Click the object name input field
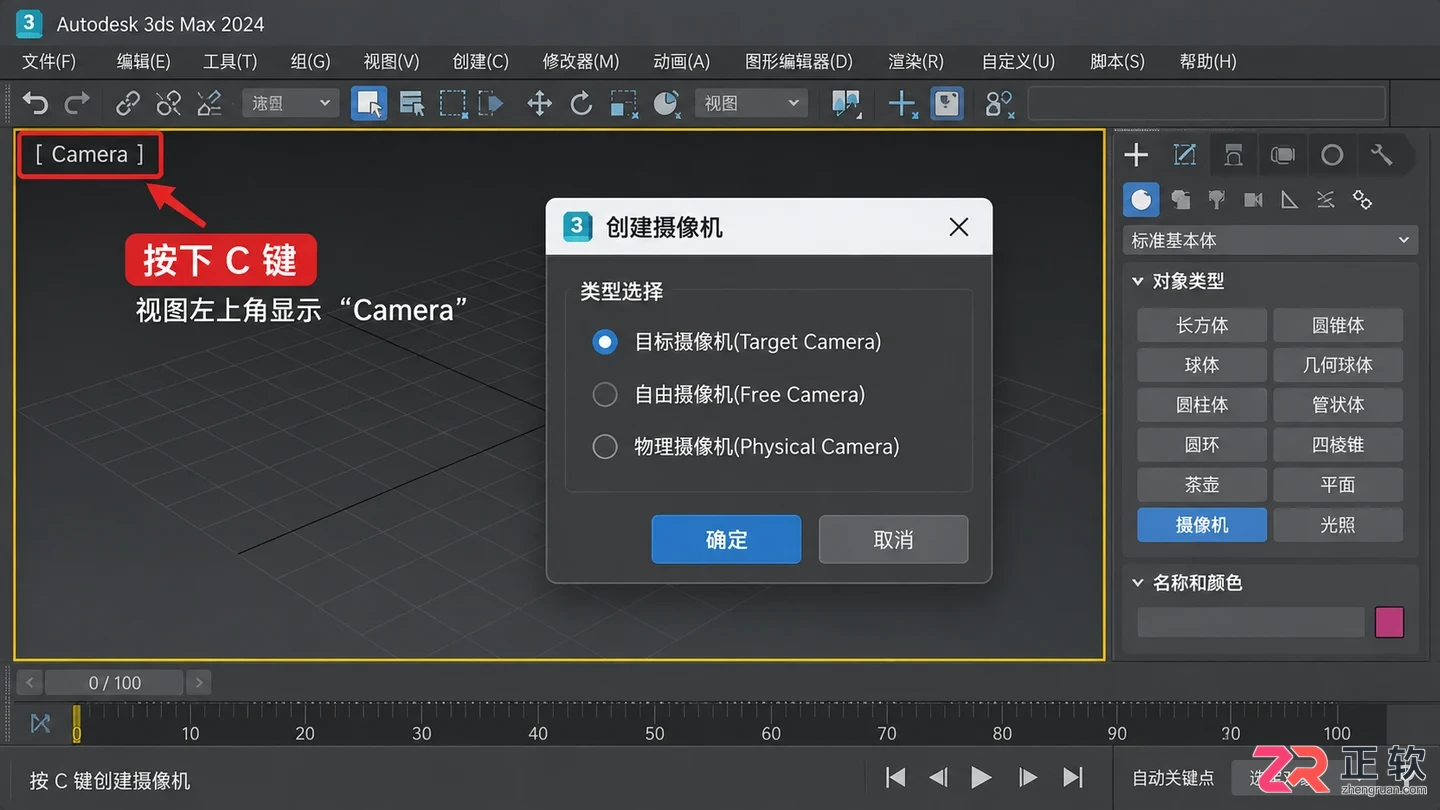This screenshot has height=810, width=1440. 1251,622
